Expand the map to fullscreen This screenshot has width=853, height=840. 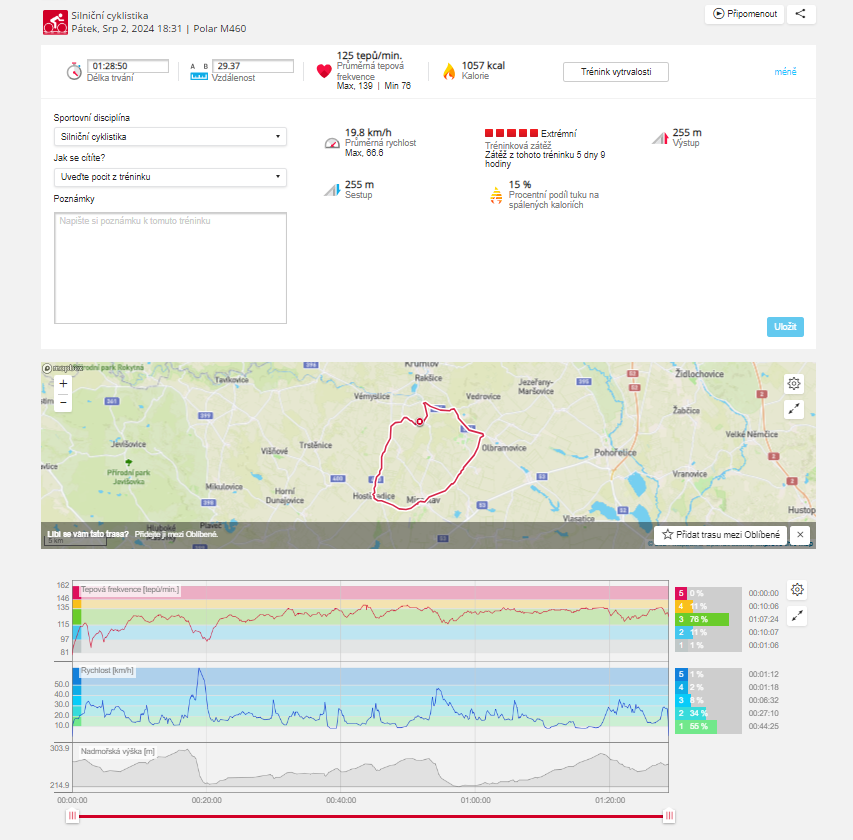click(794, 409)
